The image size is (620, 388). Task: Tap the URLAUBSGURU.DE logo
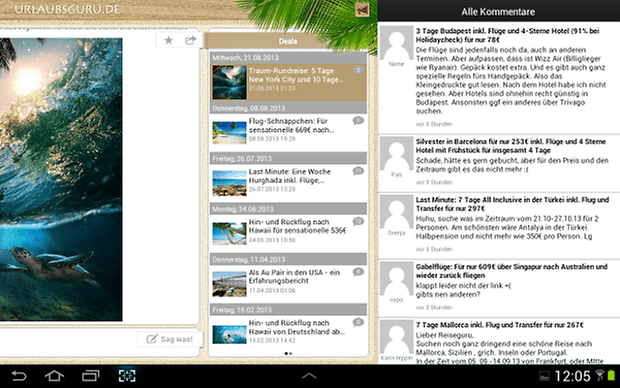(x=67, y=9)
